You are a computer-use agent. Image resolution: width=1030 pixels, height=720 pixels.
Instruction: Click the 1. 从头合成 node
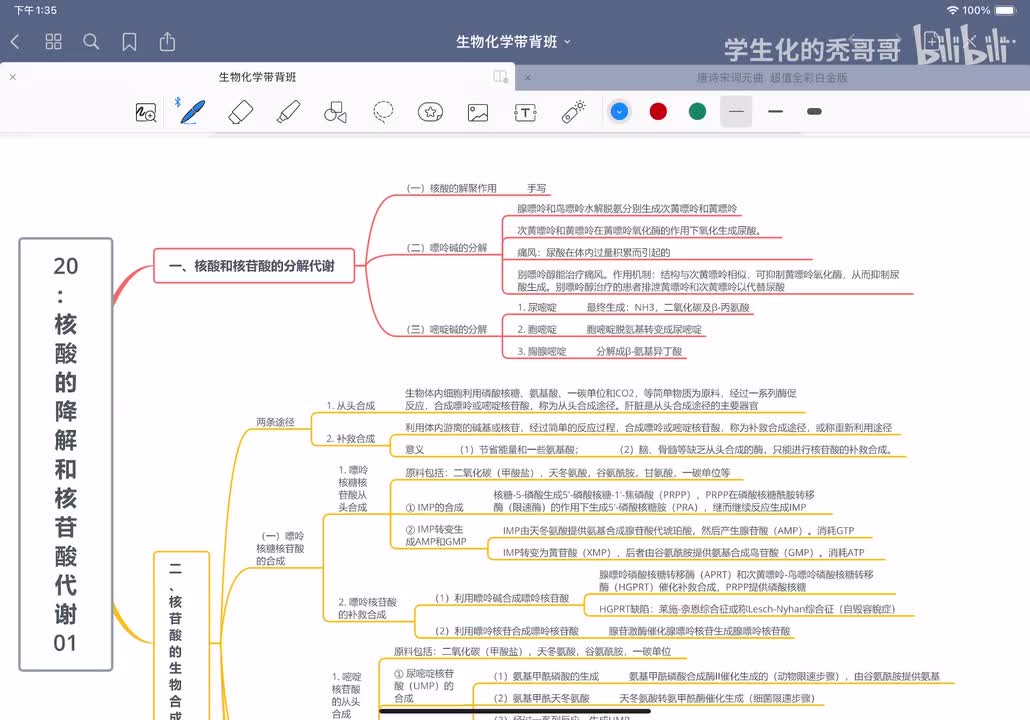(351, 406)
